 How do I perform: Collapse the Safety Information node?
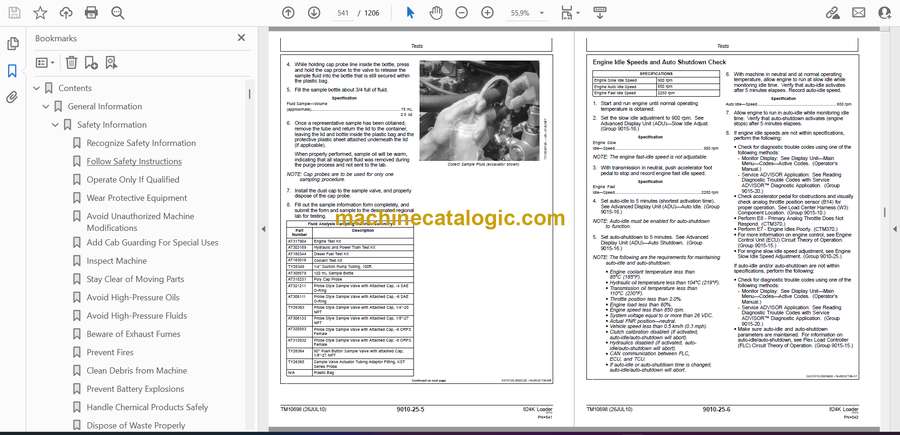(x=55, y=125)
